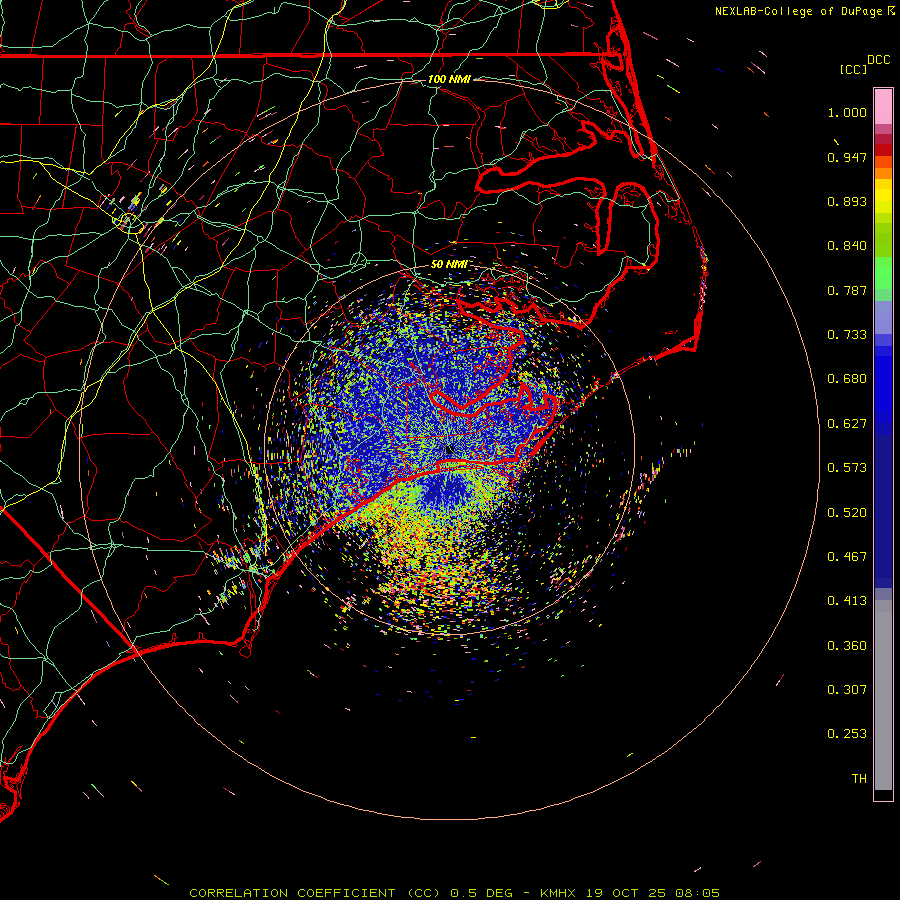Select the 0.893 legend value
Image resolution: width=900 pixels, height=900 pixels.
(x=847, y=201)
